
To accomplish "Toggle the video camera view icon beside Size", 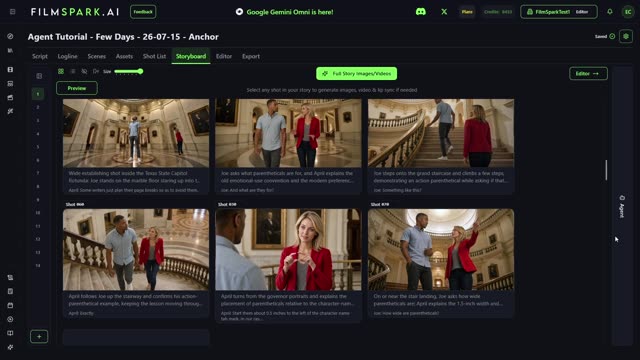I will (x=96, y=71).
